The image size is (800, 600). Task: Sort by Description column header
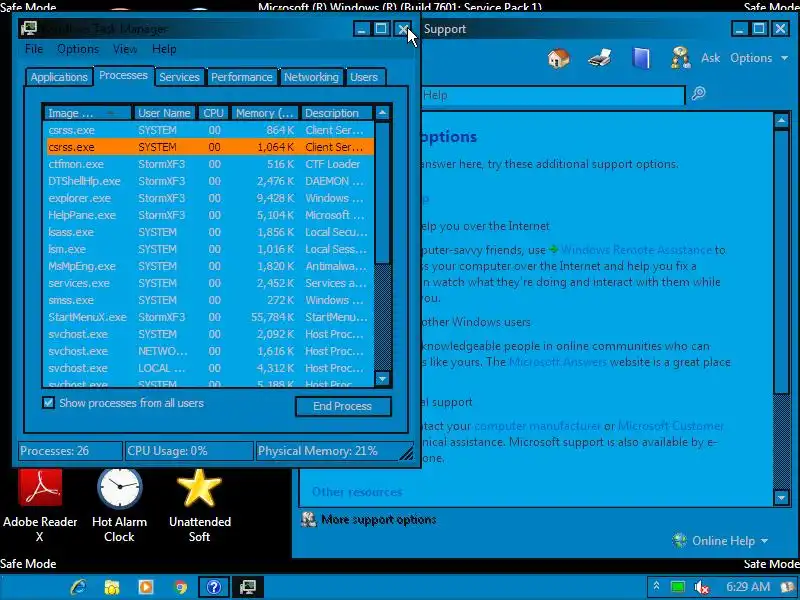point(337,113)
